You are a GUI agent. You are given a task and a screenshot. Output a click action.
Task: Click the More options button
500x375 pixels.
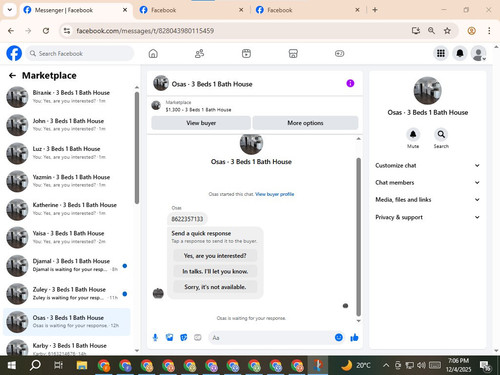[x=305, y=123]
